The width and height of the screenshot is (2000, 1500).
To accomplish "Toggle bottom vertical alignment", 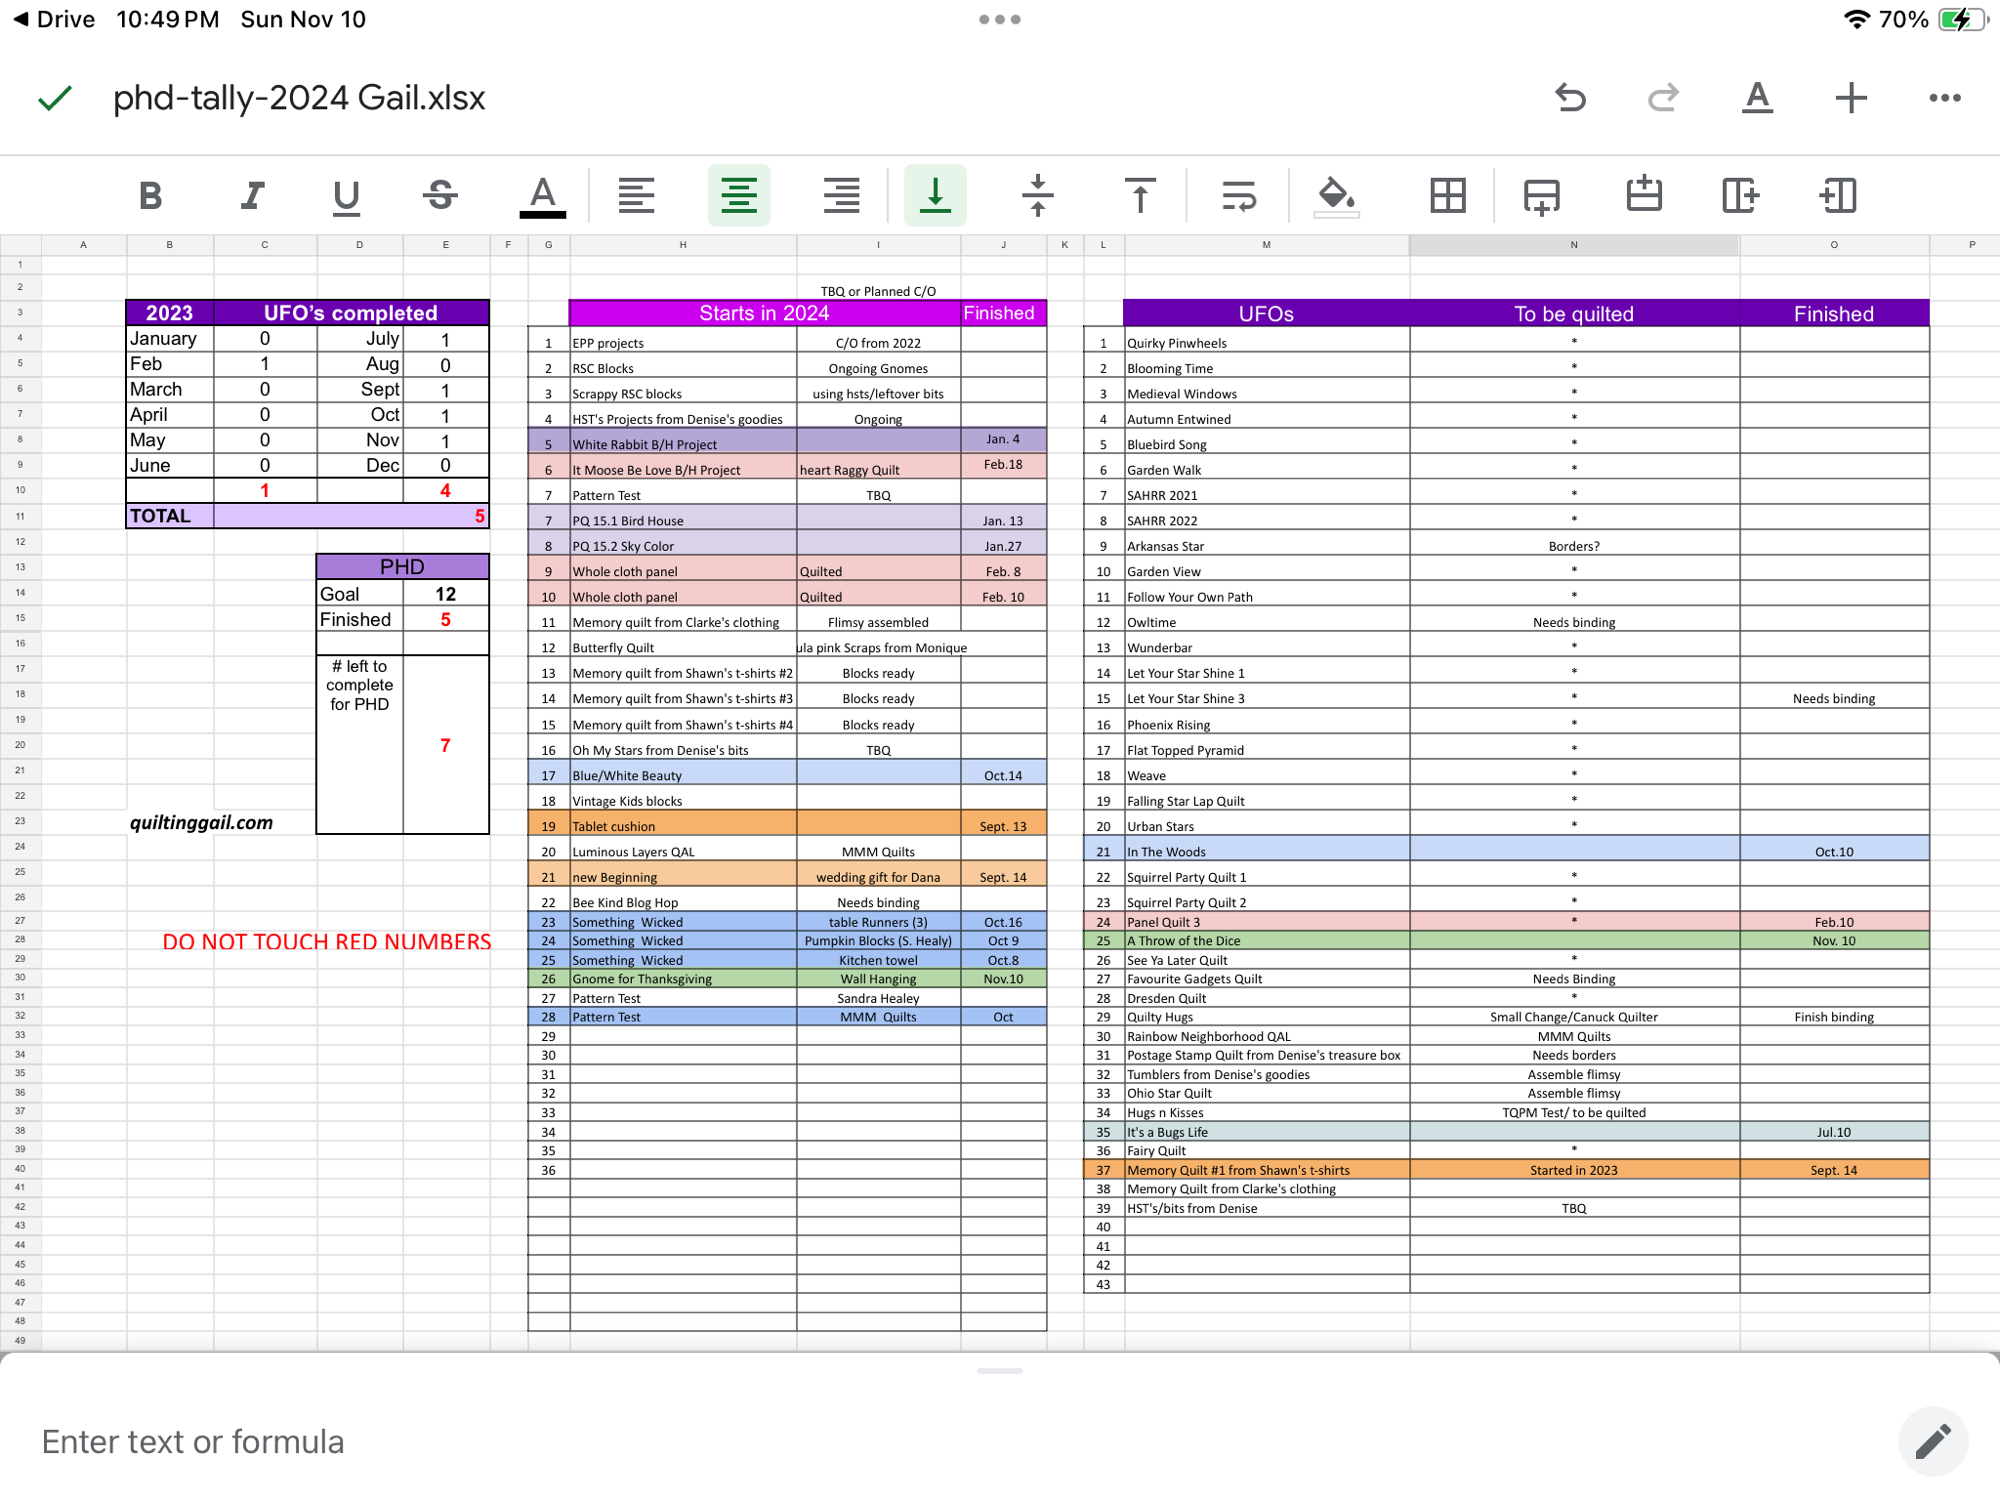I will [x=935, y=195].
